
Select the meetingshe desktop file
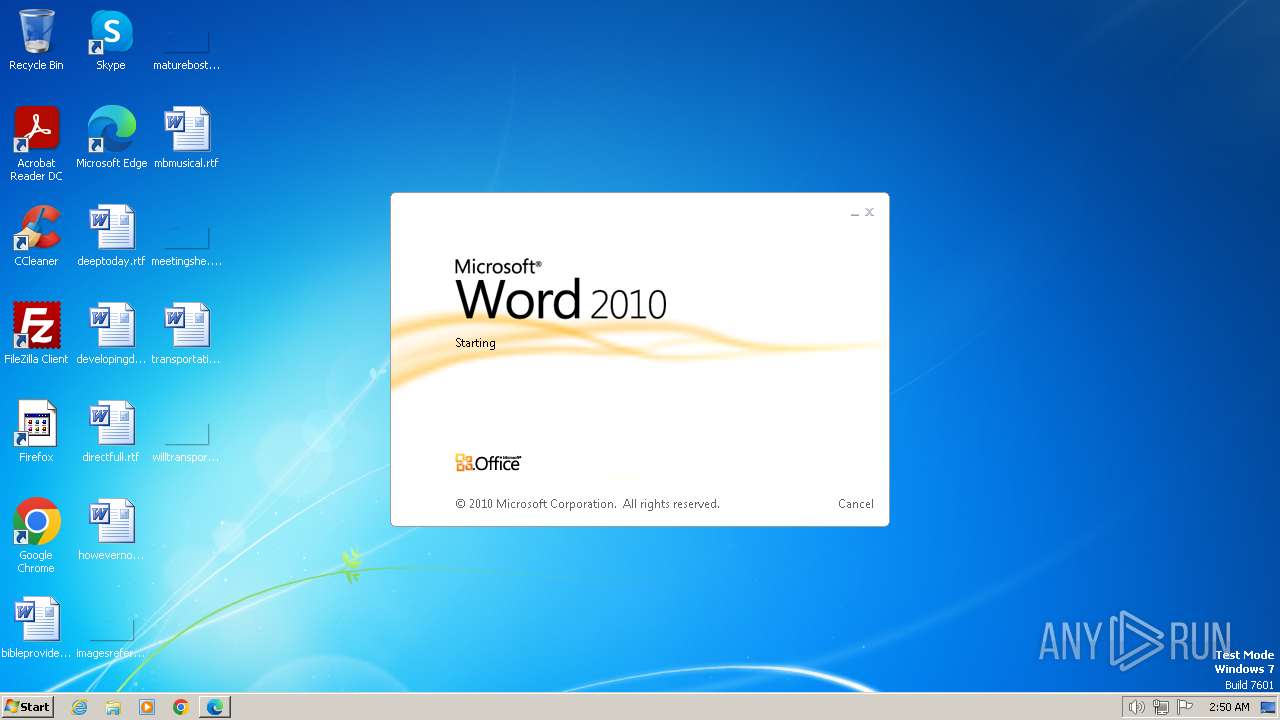click(x=186, y=236)
